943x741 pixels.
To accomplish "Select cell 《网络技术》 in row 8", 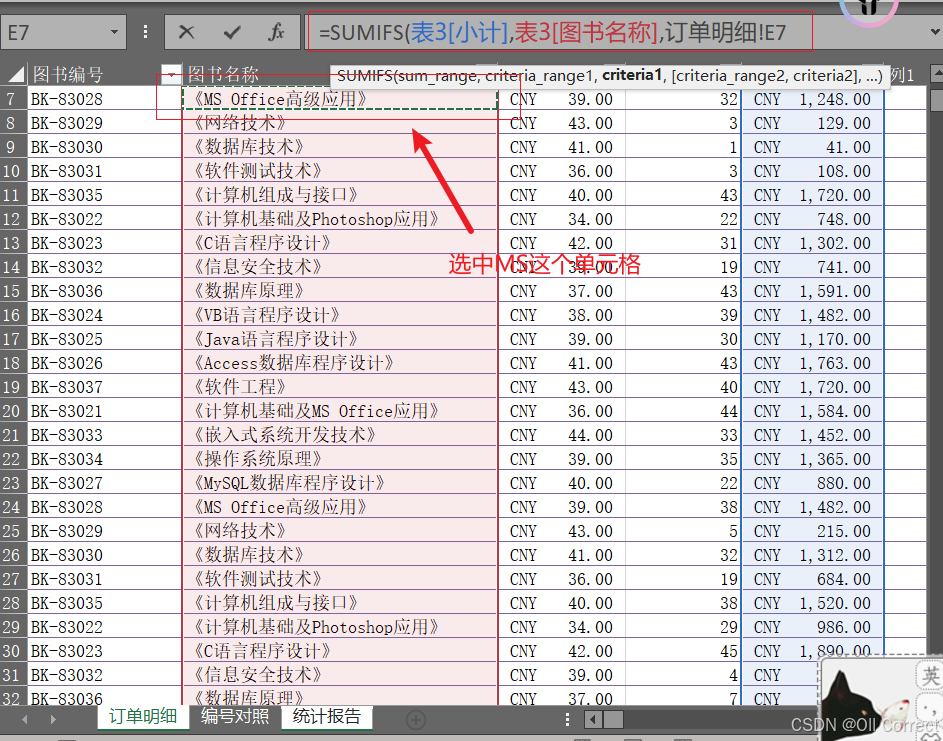I will [340, 123].
